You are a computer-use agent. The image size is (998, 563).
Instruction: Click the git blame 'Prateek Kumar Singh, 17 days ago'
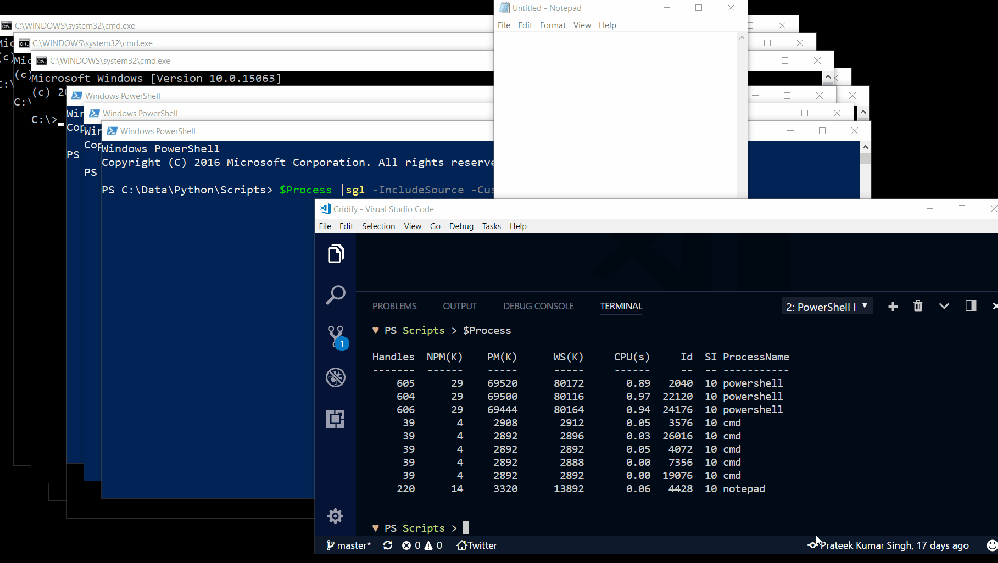point(888,545)
